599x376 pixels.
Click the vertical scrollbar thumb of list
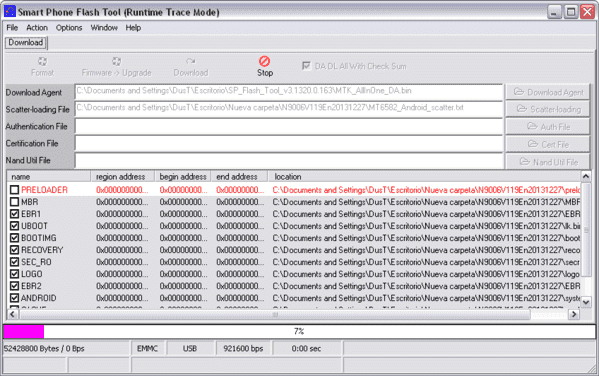coord(586,229)
